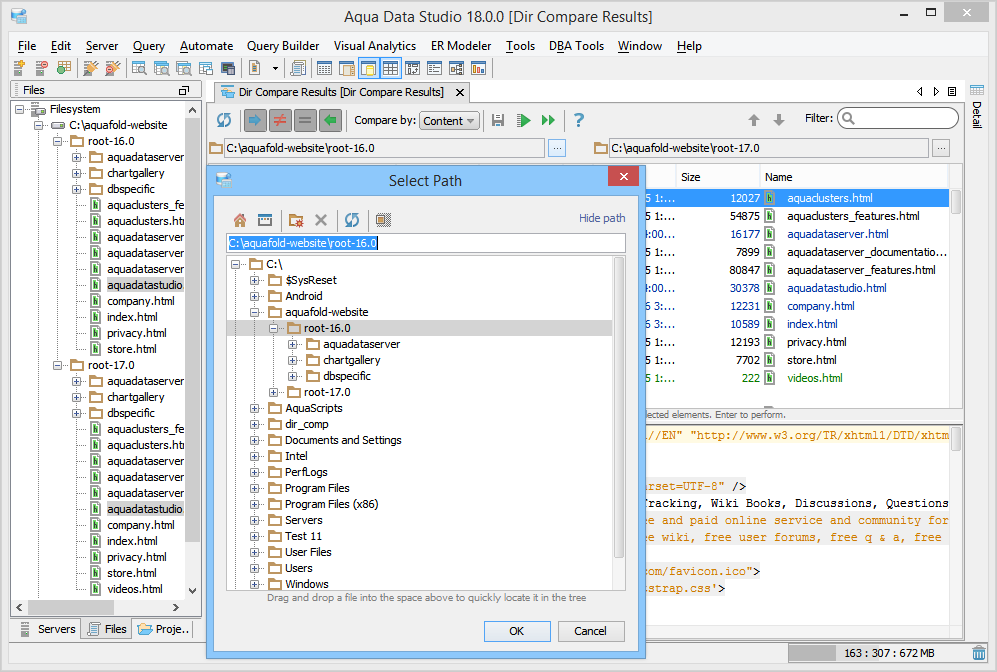Click the Select Path address field
Viewport: 997px width, 672px height.
[426, 243]
